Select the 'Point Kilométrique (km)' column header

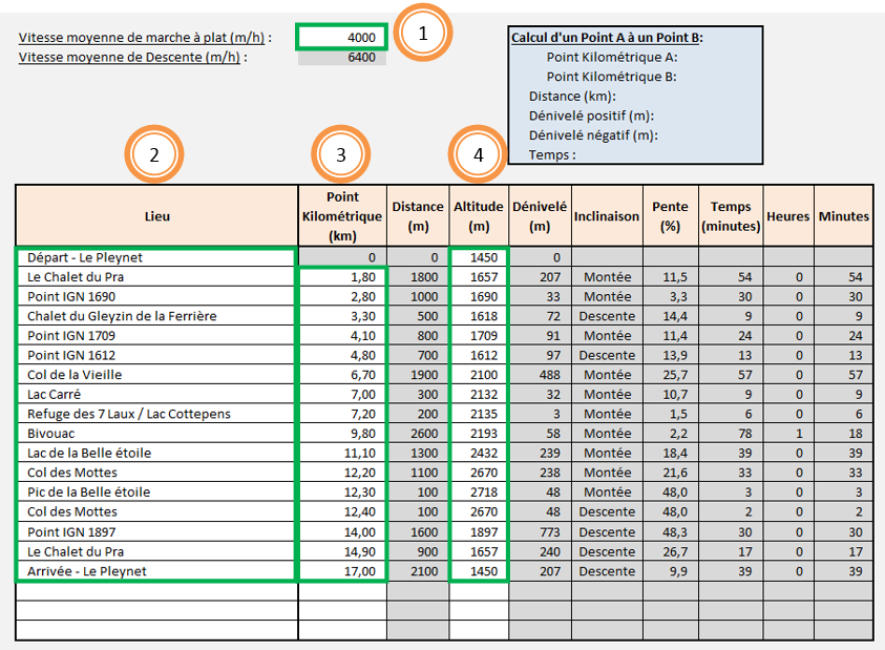(342, 216)
